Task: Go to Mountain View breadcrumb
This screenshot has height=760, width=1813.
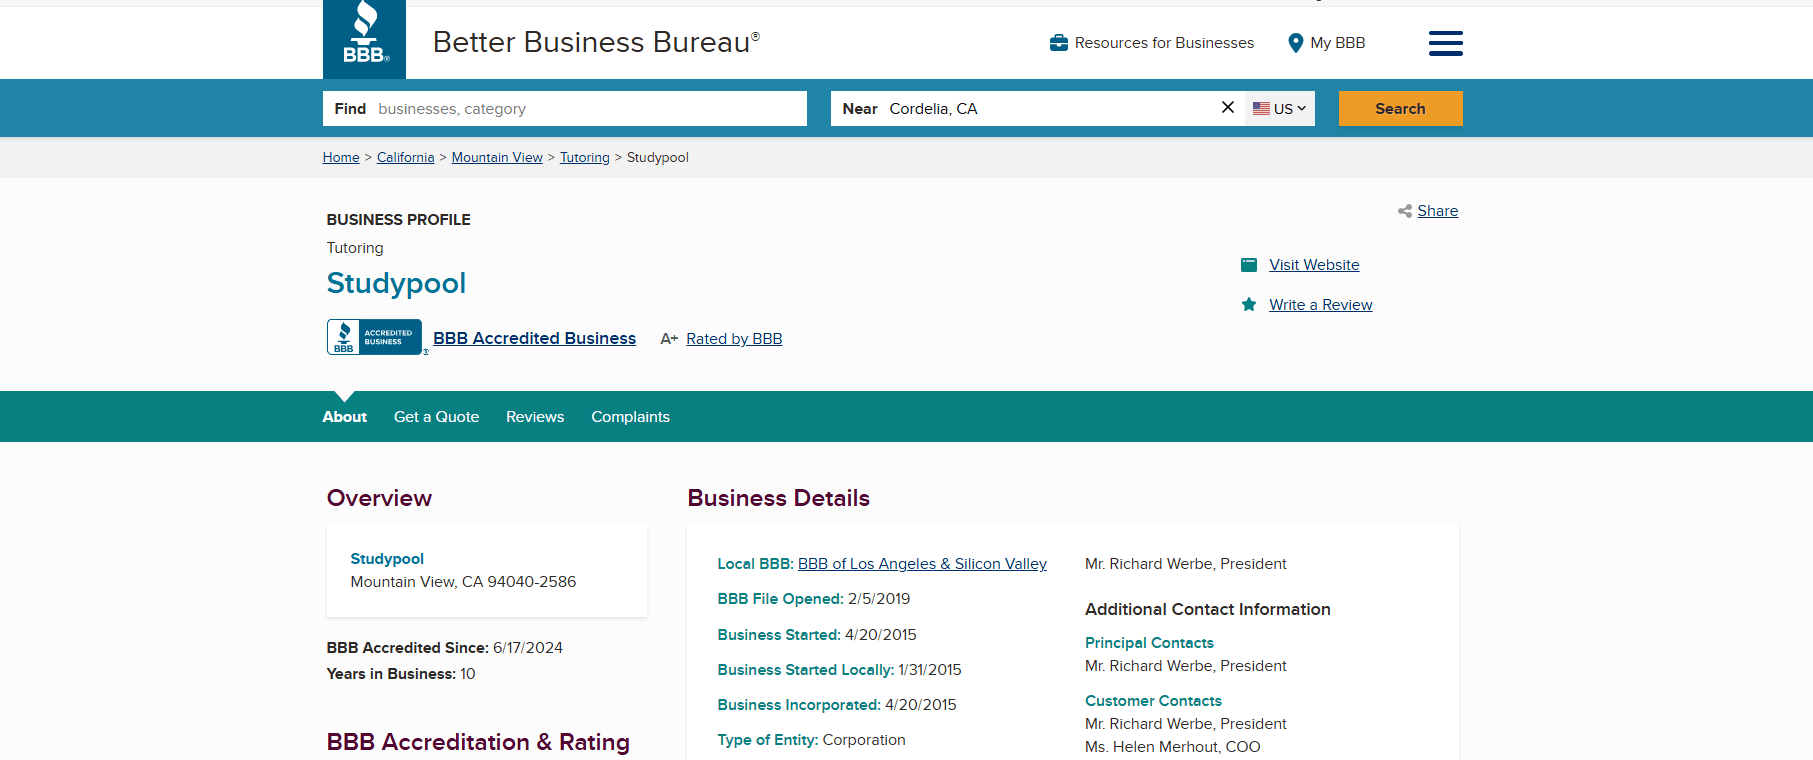Action: [497, 158]
